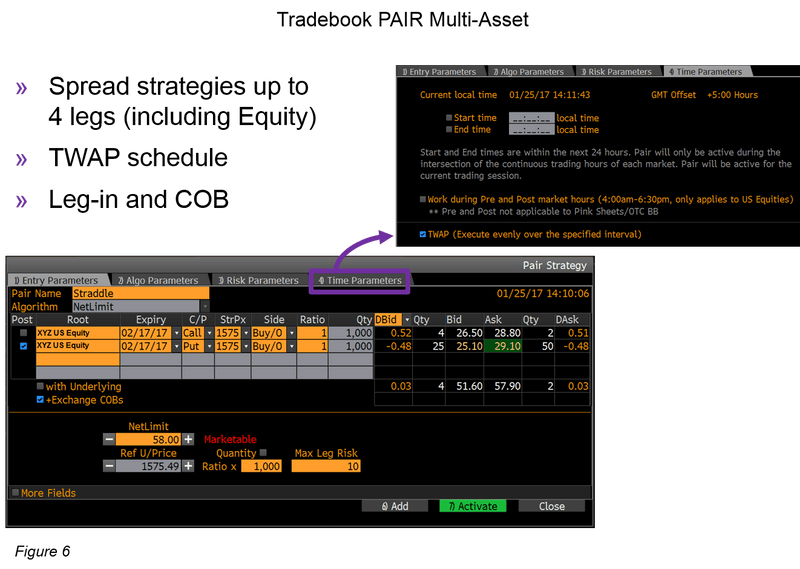800x569 pixels.
Task: Decrease Ref U/Price with the minus button
Action: (x=109, y=466)
